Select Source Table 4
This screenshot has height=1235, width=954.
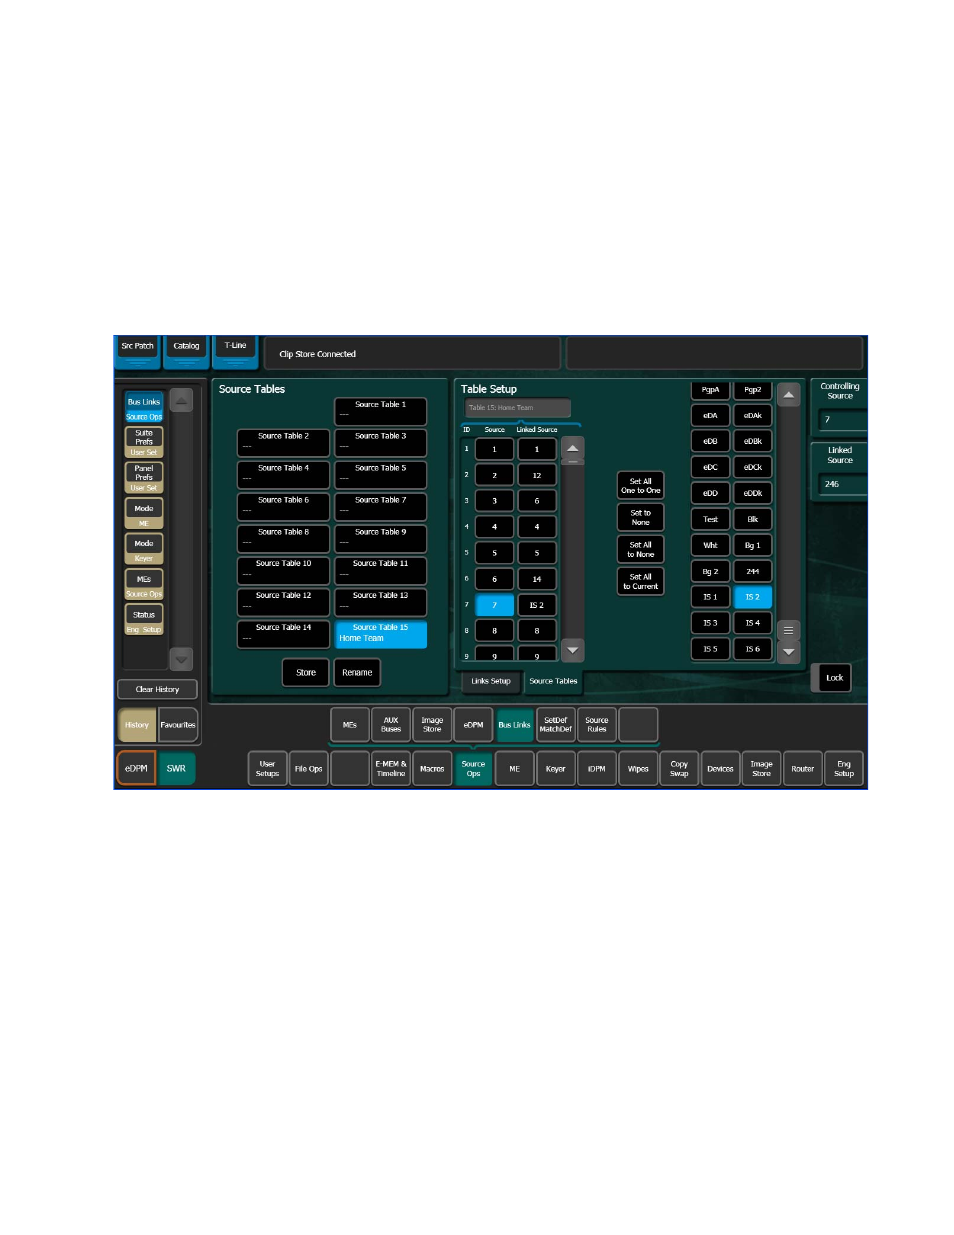click(283, 474)
